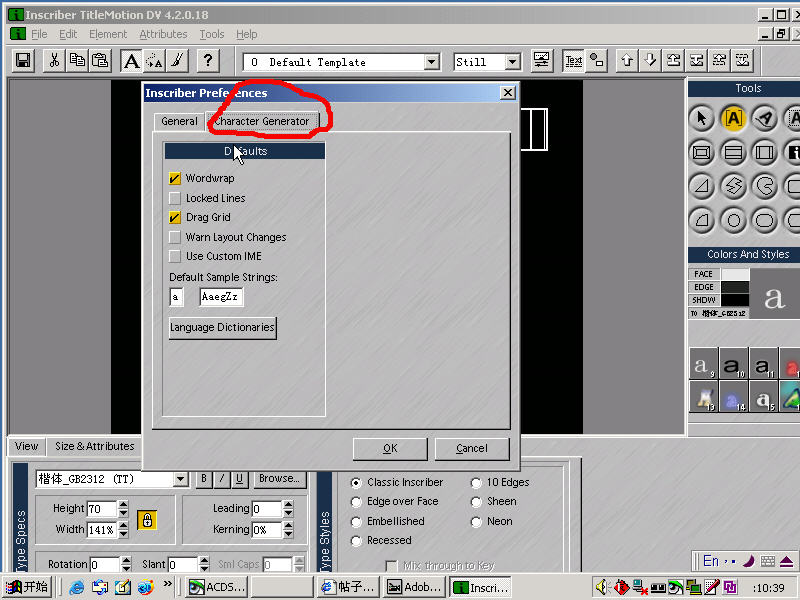Click the plain up arrow toolbar icon

point(627,61)
